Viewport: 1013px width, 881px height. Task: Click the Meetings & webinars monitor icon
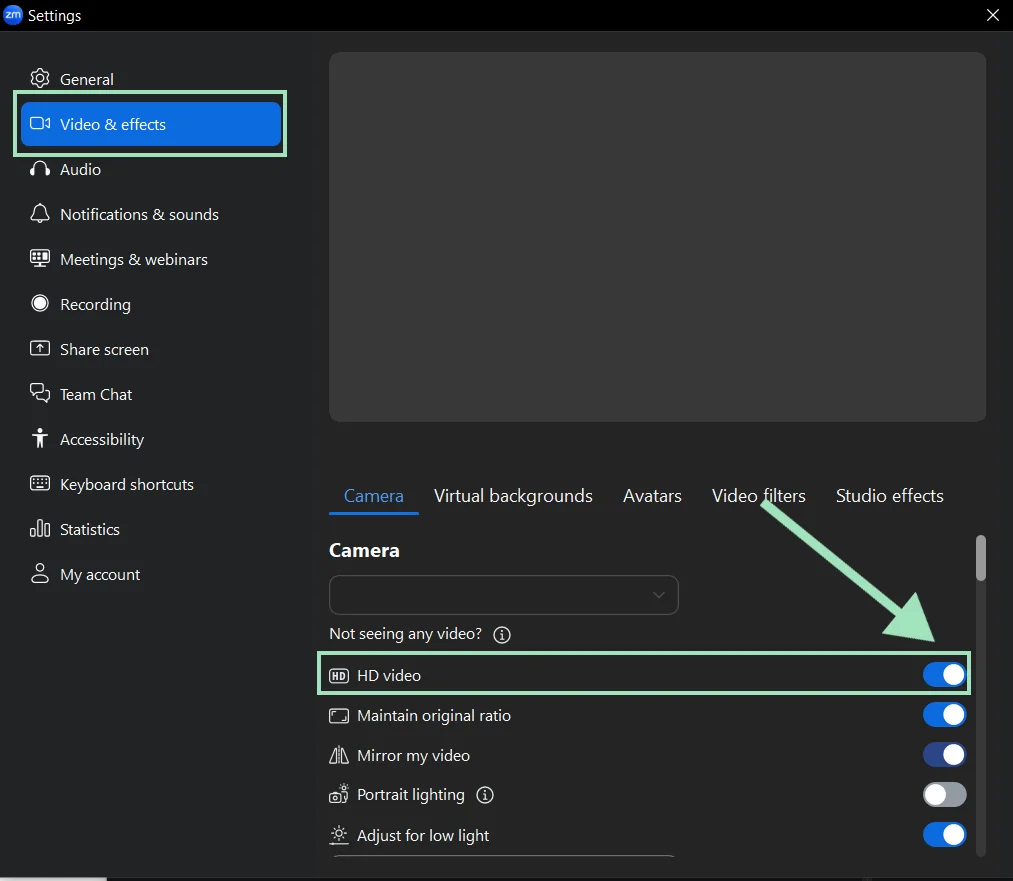tap(39, 259)
